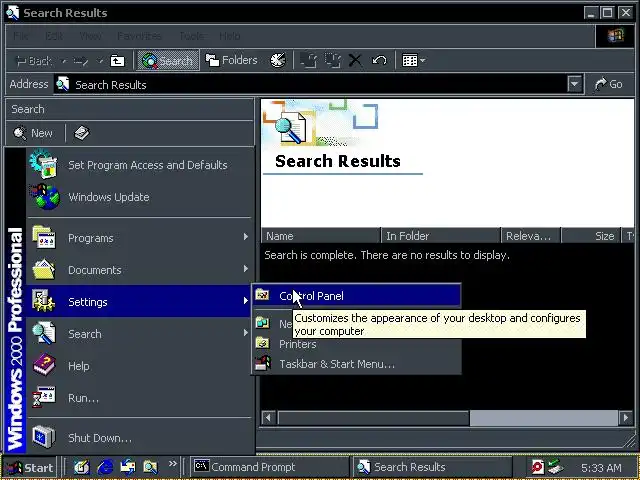Click the Indexing Service icon beside New
The image size is (640, 480).
81,133
